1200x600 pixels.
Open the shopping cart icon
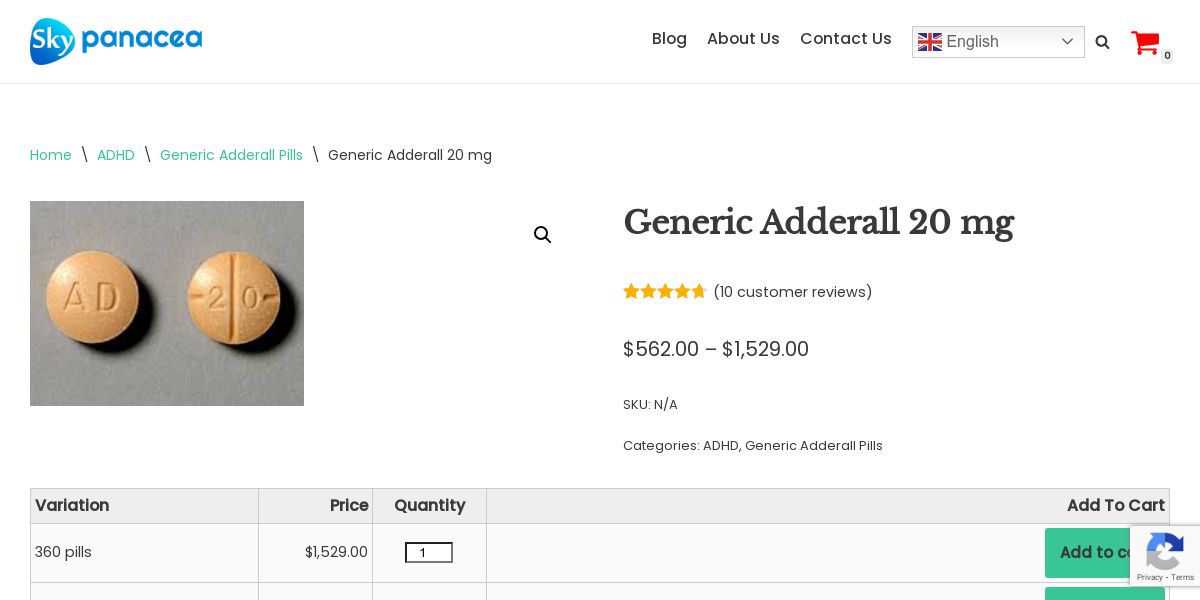pyautogui.click(x=1145, y=43)
